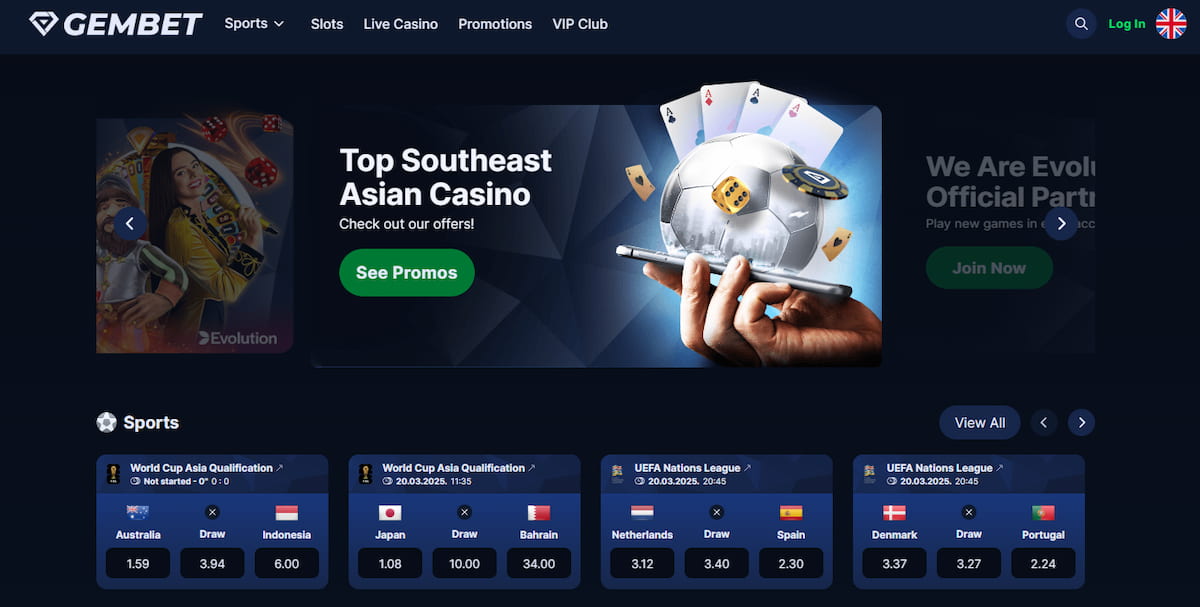Show previous banner with left carousel arrow
The image size is (1200, 607).
(x=130, y=223)
